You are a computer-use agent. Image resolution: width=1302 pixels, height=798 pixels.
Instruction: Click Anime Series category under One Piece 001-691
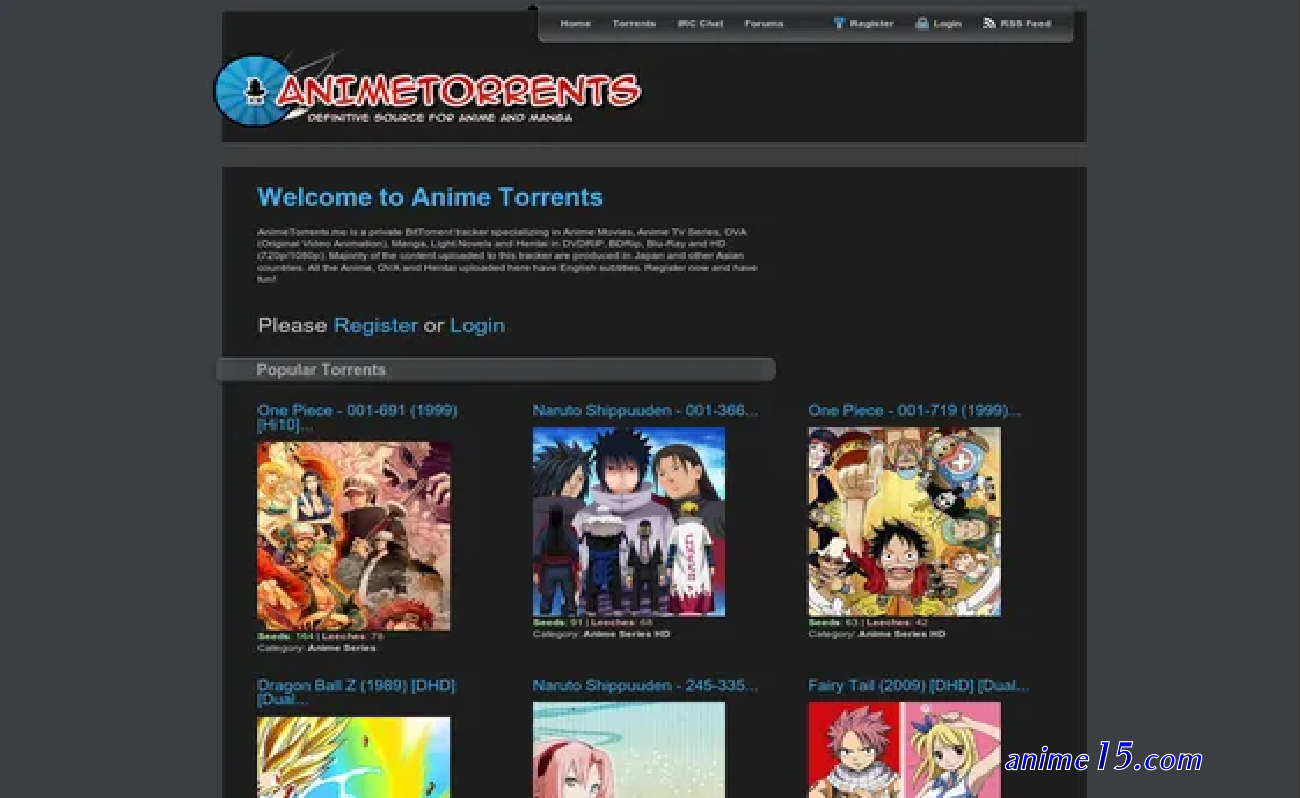[341, 648]
